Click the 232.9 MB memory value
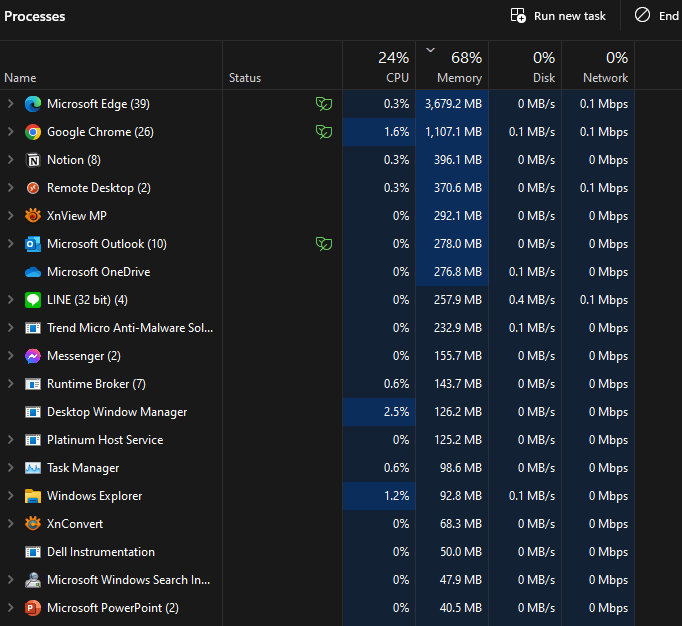Image resolution: width=682 pixels, height=626 pixels. pos(458,328)
